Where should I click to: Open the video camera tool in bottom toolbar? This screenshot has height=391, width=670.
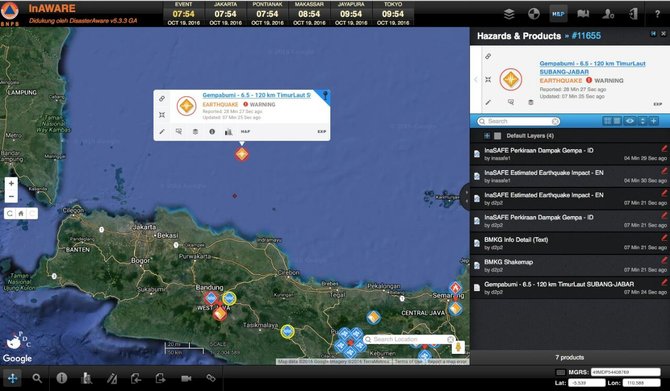186,378
